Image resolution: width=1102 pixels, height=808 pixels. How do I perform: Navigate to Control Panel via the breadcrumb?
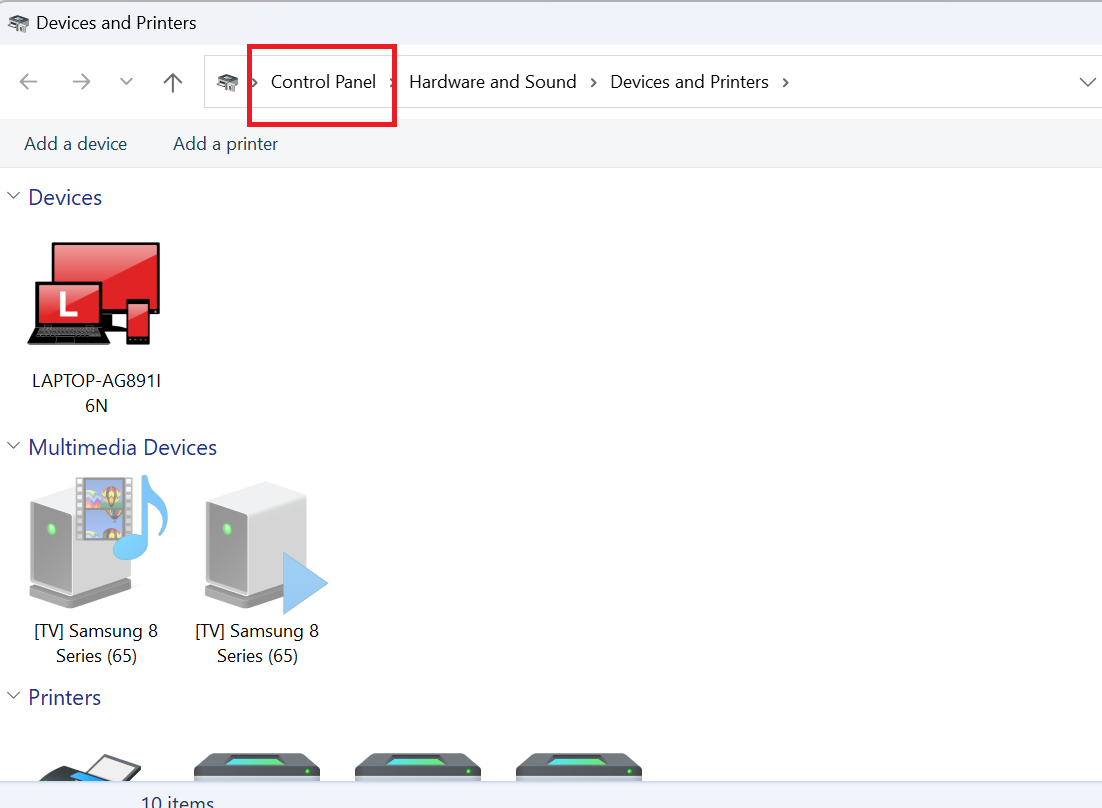pos(323,82)
